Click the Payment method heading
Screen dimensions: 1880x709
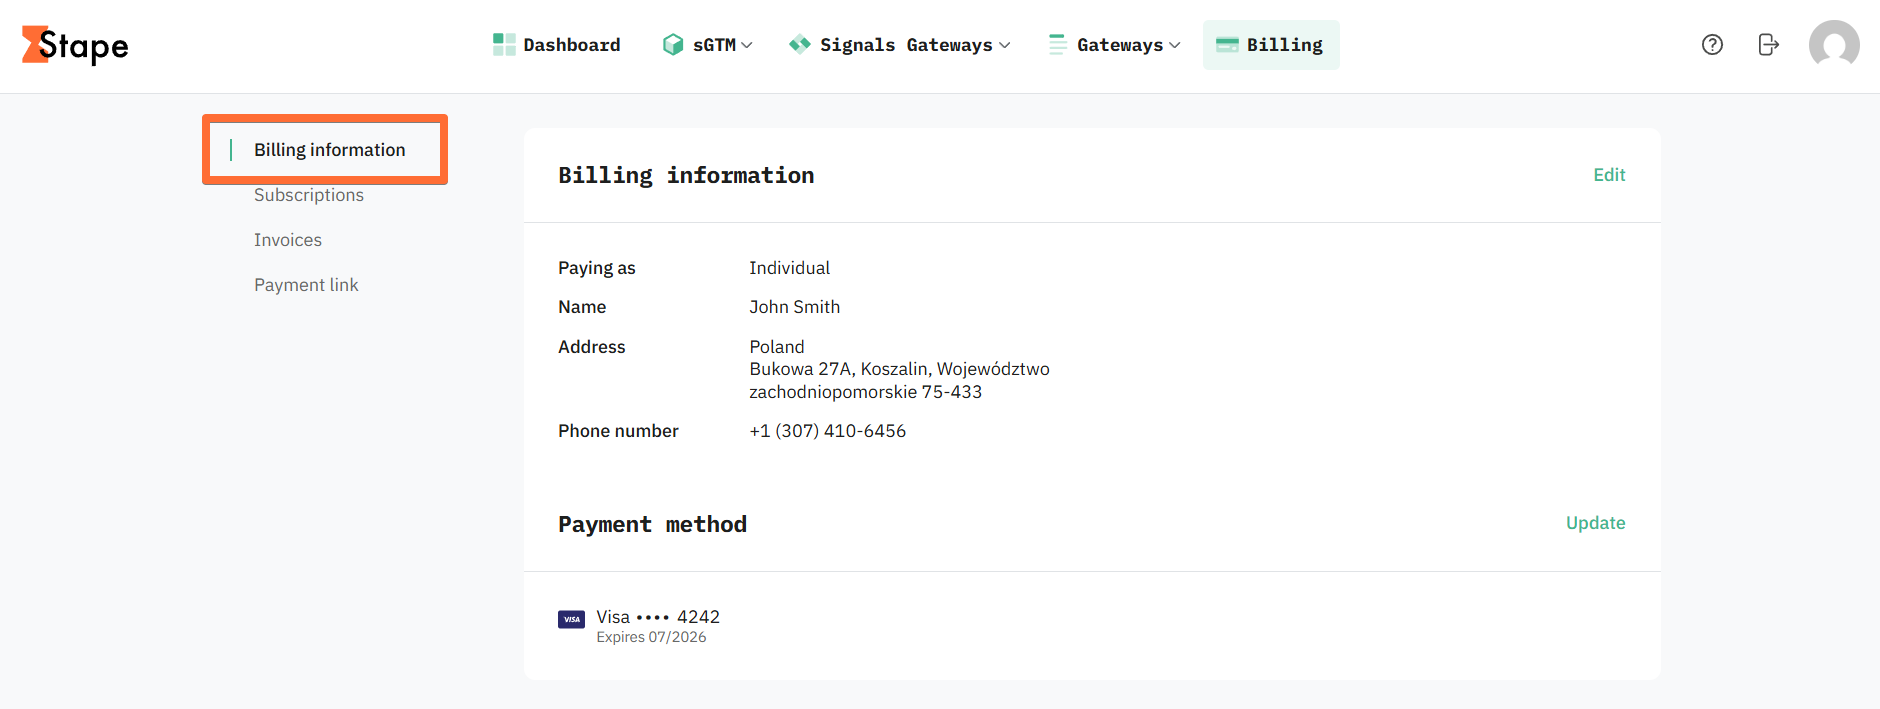652,524
